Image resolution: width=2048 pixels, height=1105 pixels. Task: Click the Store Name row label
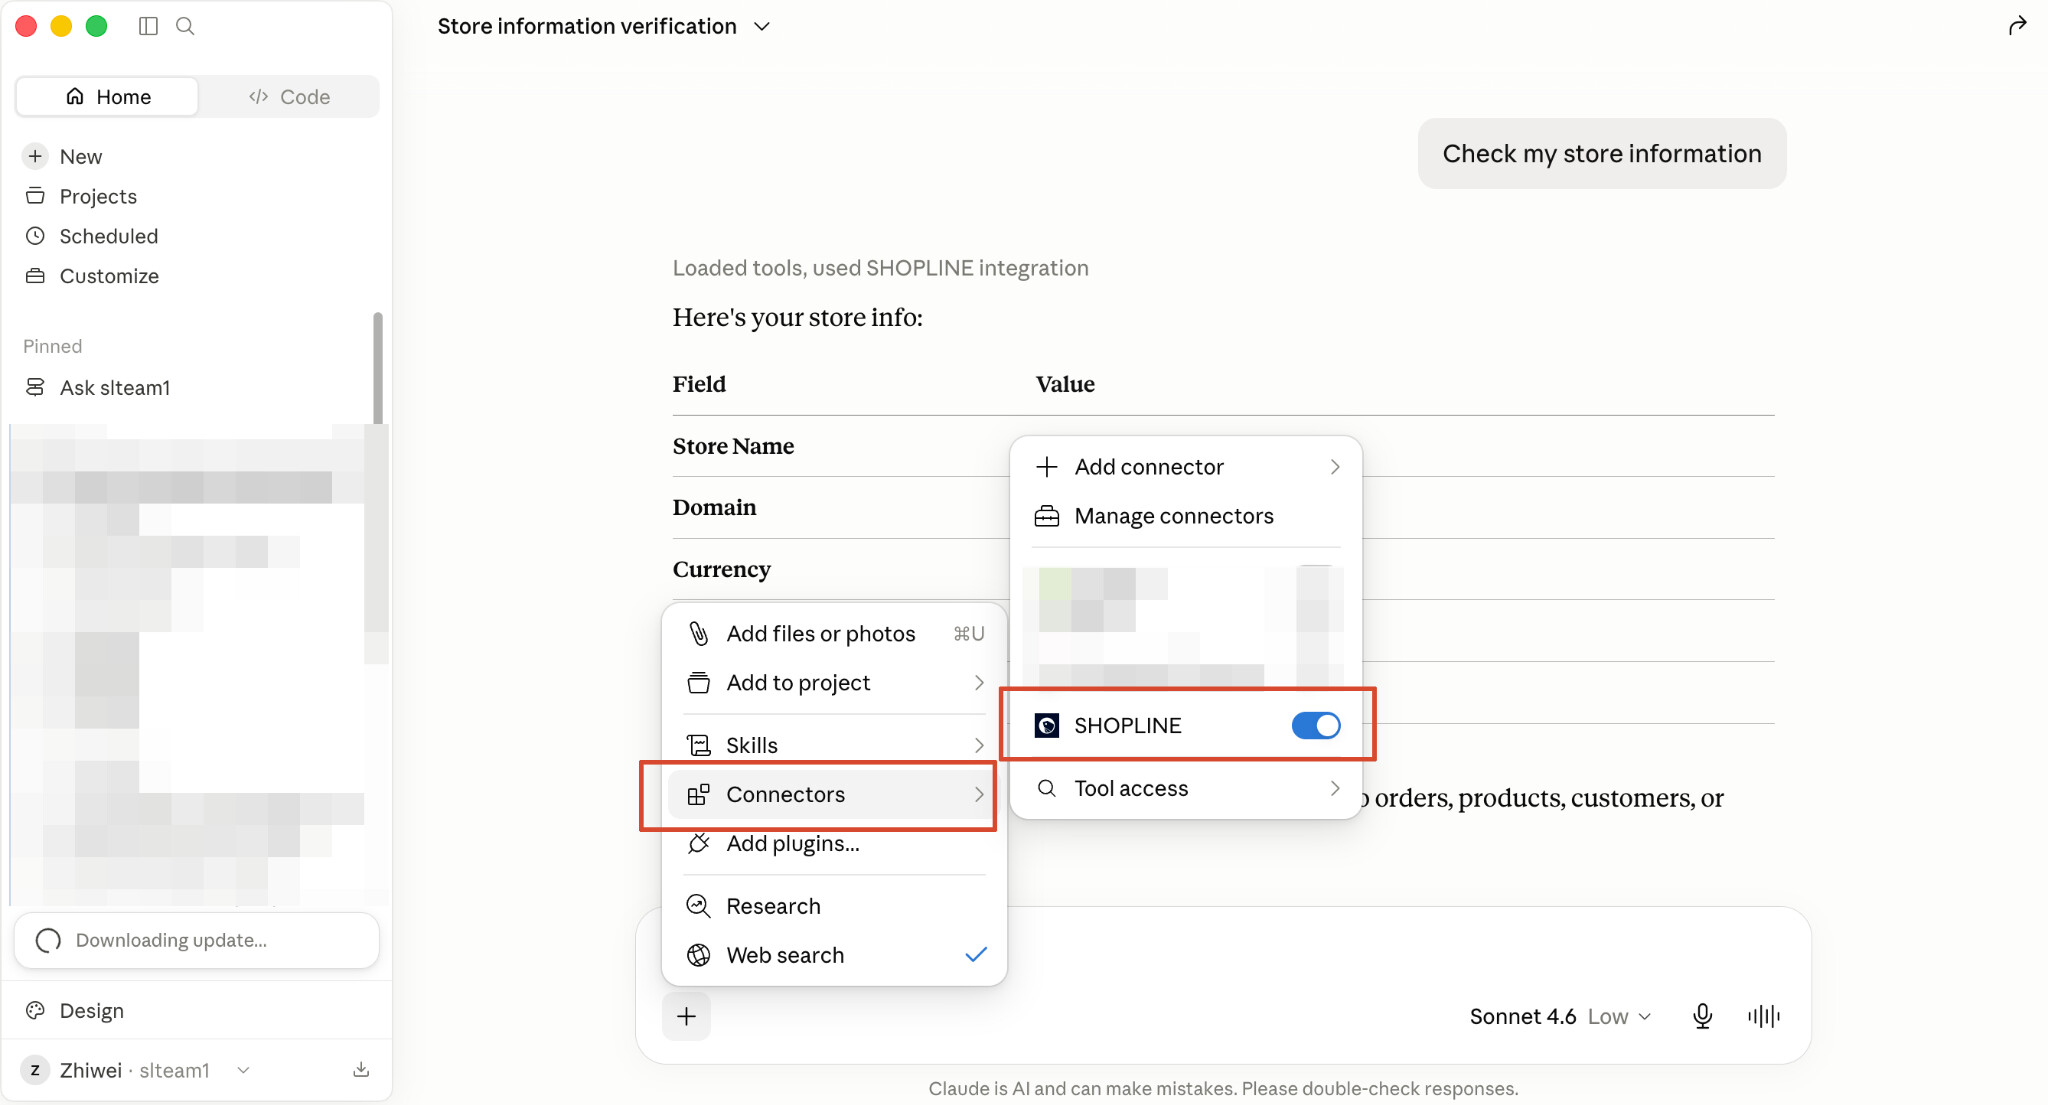(733, 446)
